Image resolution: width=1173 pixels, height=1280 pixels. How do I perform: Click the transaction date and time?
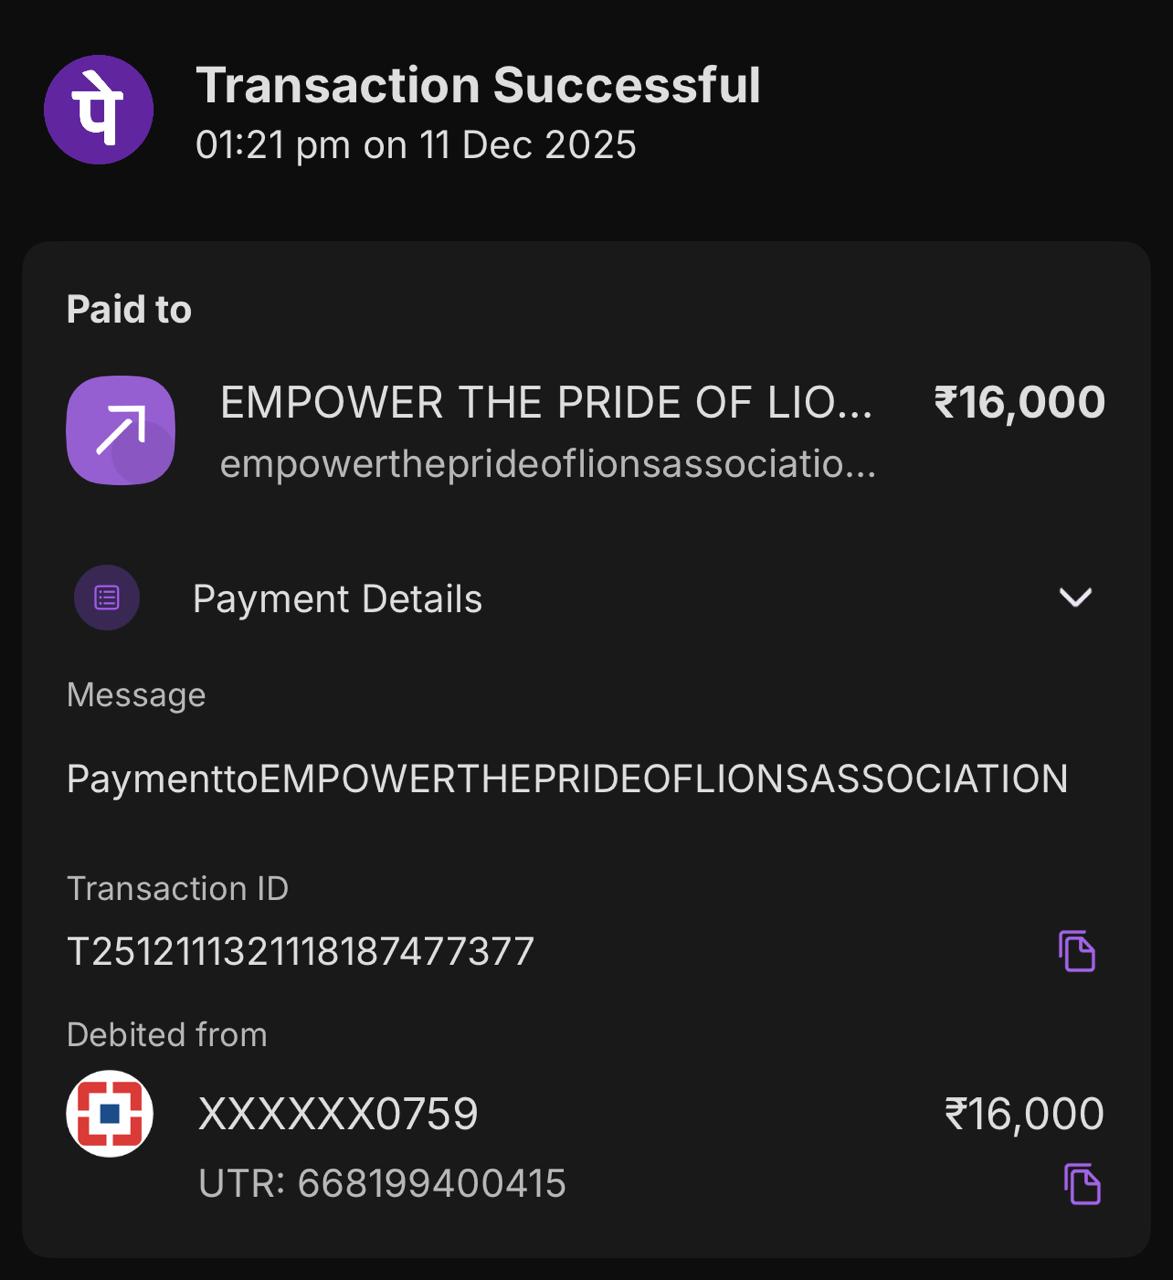(416, 145)
